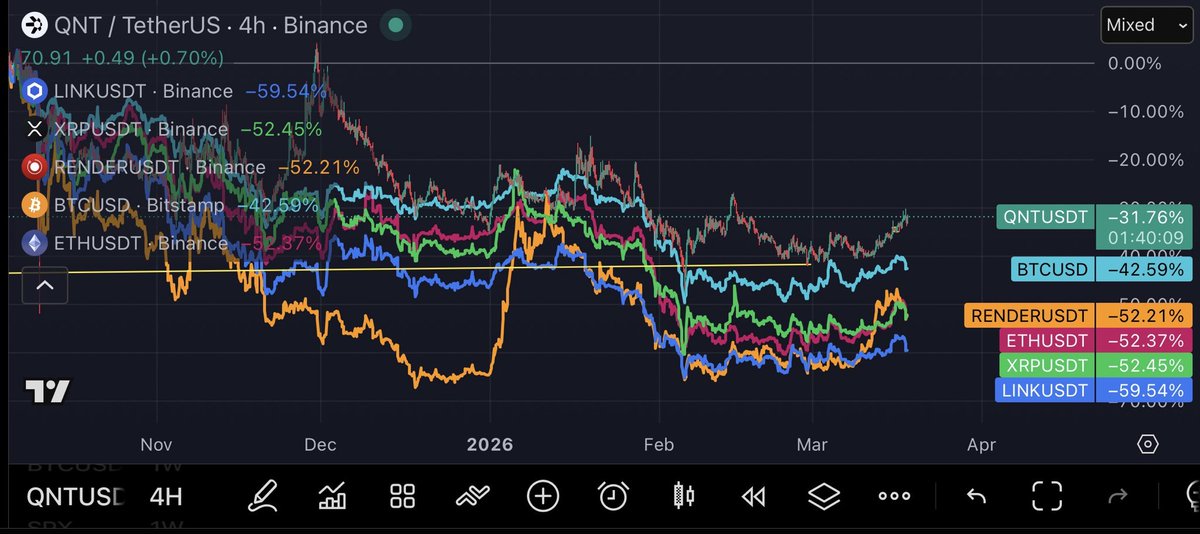Viewport: 1200px width, 534px height.
Task: Click the yellow horizontal trend line
Action: point(410,268)
